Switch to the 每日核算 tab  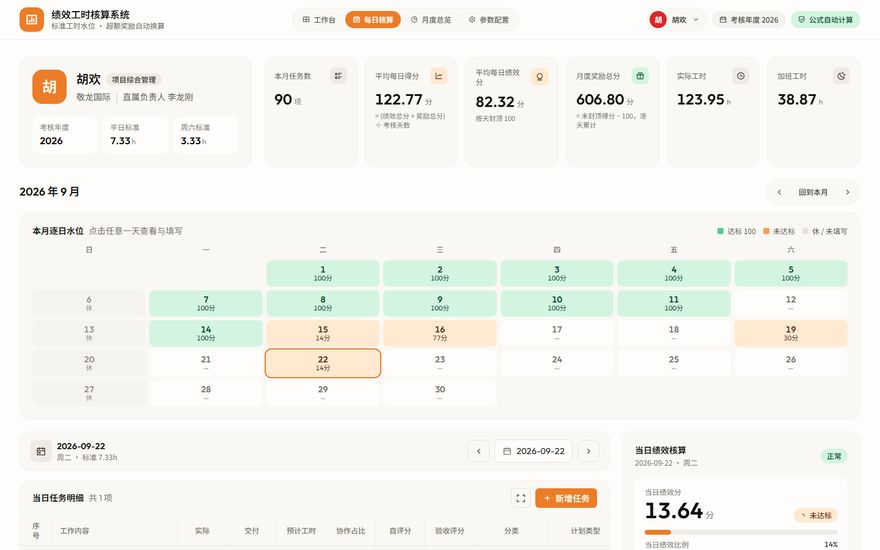pos(373,20)
